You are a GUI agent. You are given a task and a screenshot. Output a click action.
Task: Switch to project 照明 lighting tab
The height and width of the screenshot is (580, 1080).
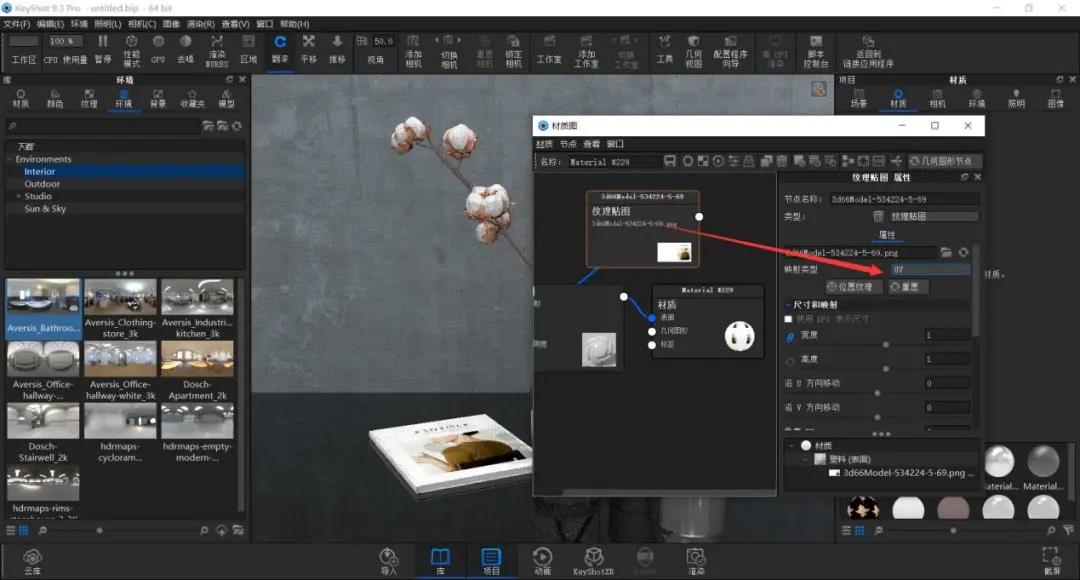click(1016, 99)
